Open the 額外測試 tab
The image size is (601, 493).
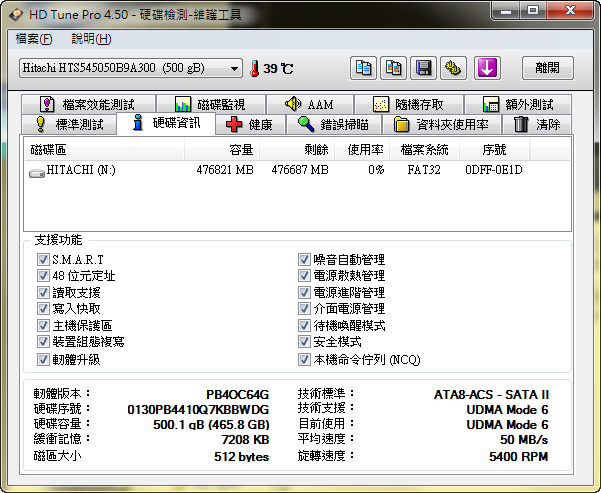518,104
